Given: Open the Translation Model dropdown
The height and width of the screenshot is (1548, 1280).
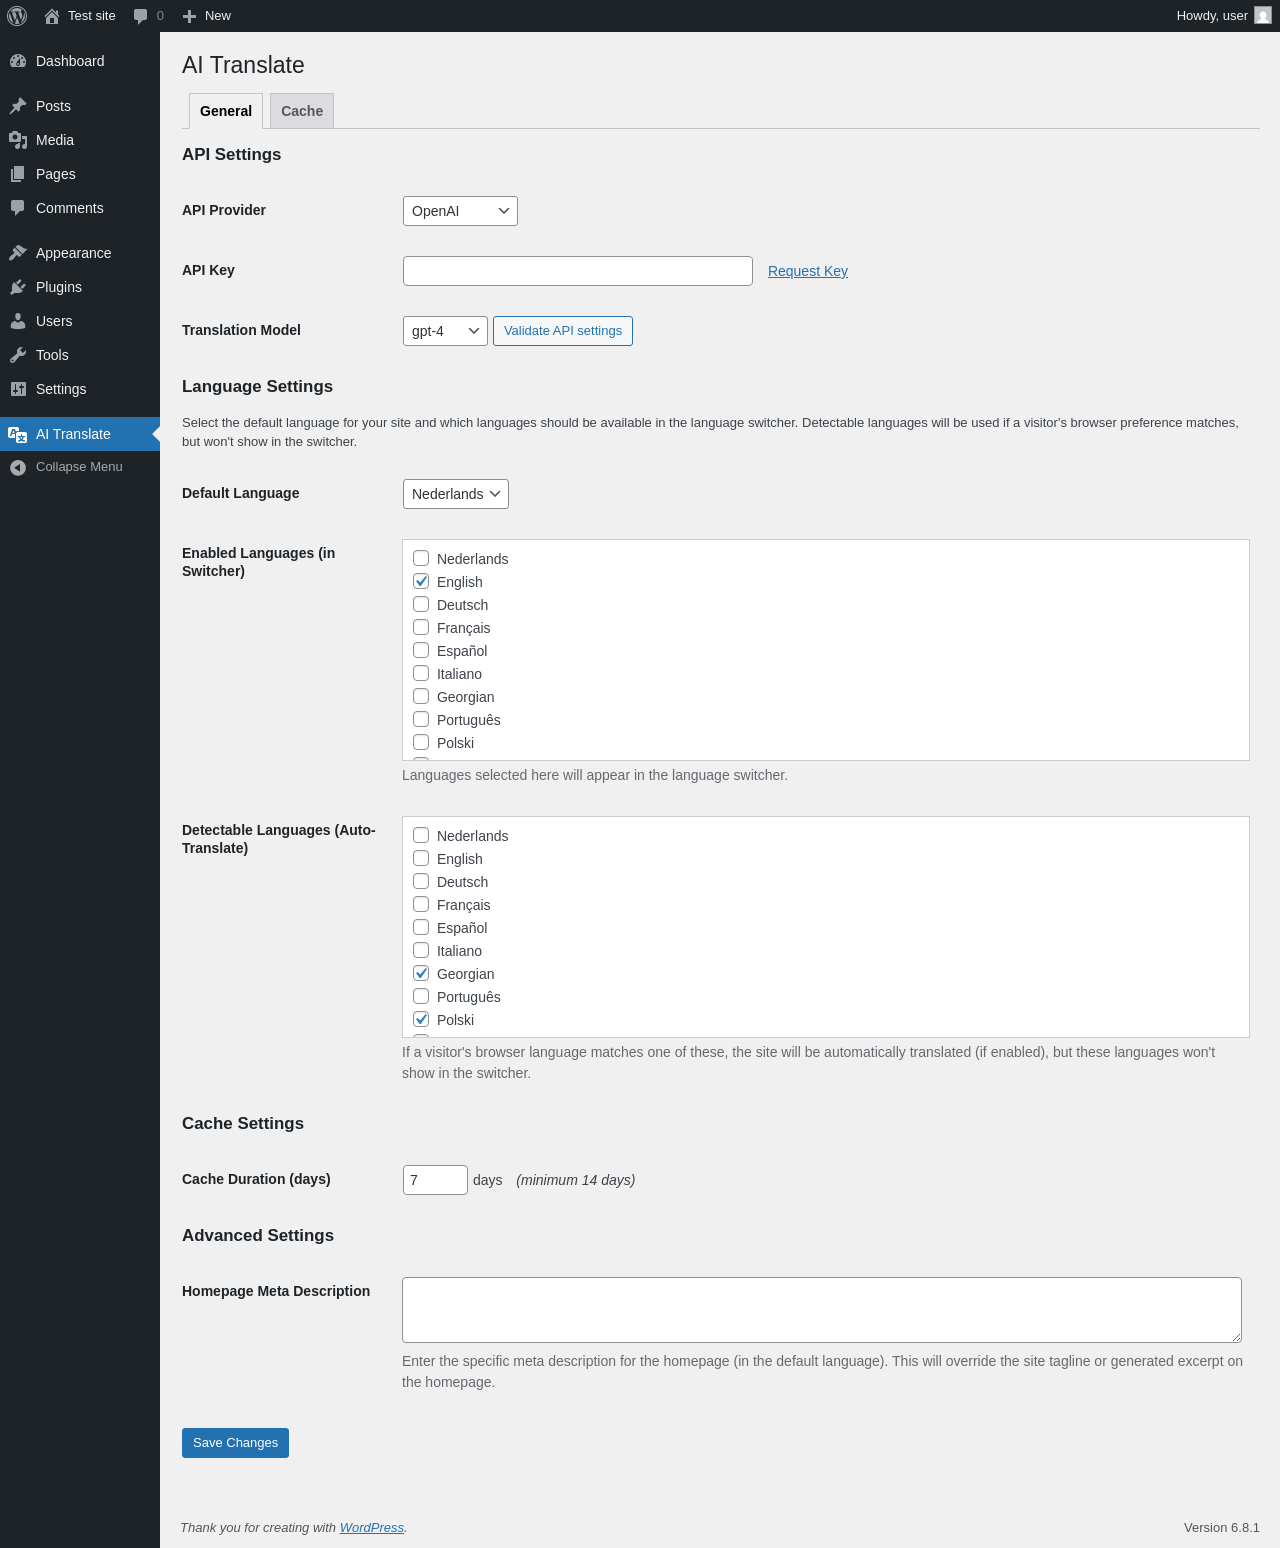Looking at the screenshot, I should 445,331.
